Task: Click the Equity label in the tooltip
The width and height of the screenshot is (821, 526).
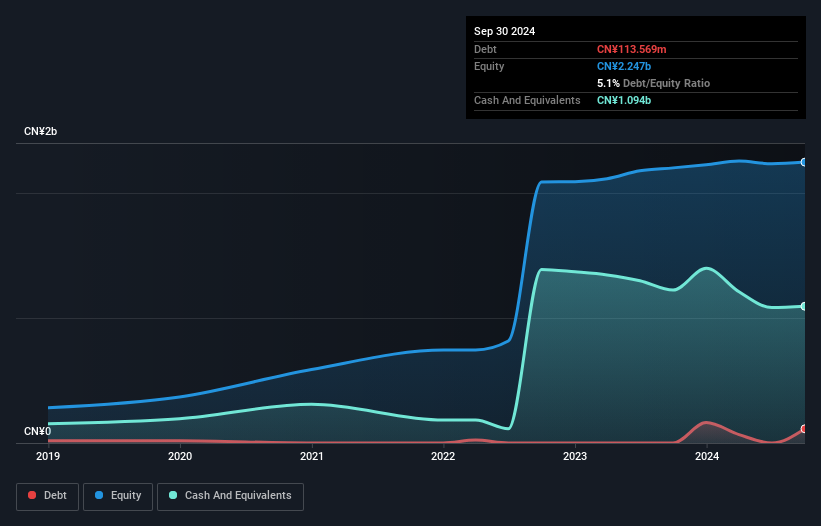Action: coord(489,66)
